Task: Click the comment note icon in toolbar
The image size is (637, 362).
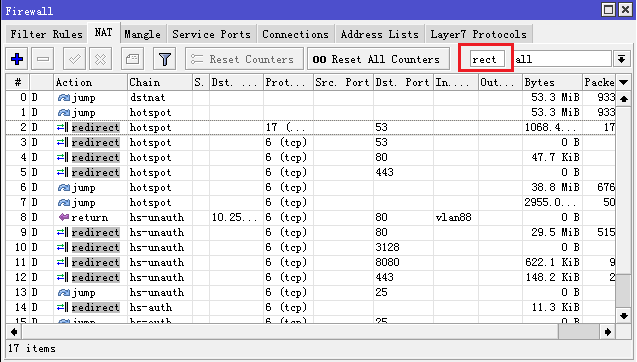Action: [x=132, y=59]
